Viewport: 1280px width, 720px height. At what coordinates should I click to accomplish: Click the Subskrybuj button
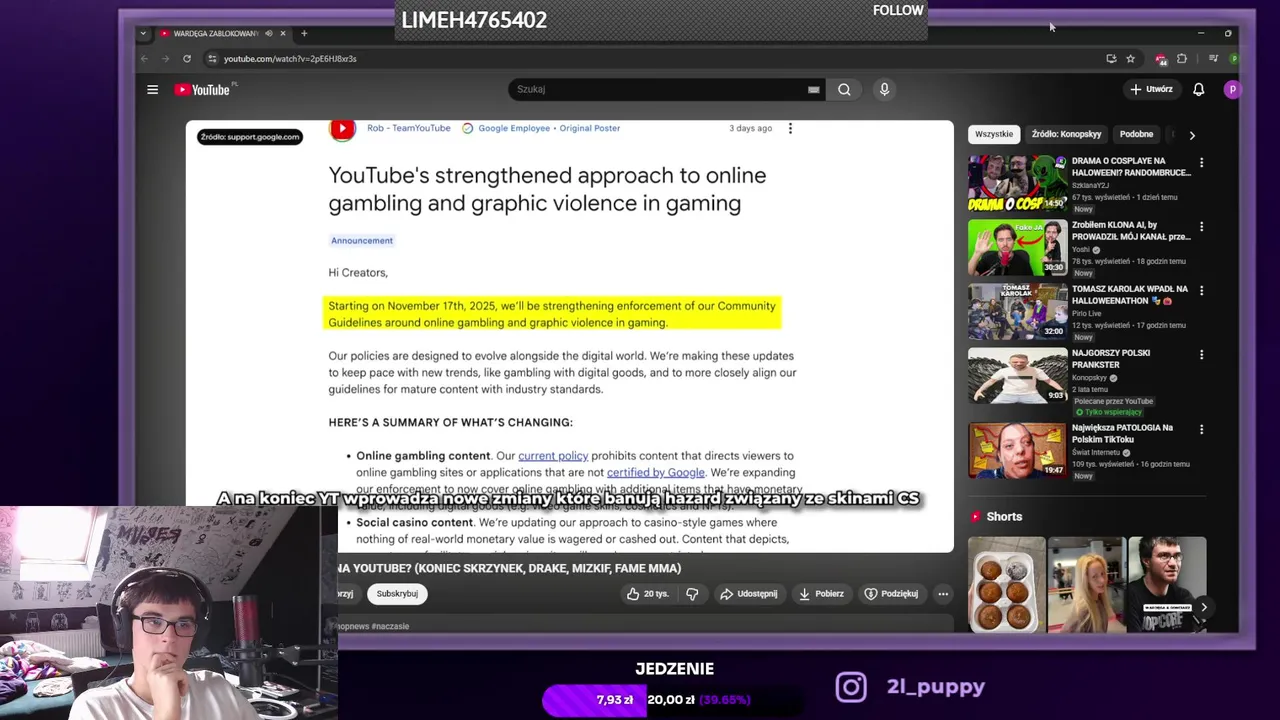pyautogui.click(x=397, y=594)
